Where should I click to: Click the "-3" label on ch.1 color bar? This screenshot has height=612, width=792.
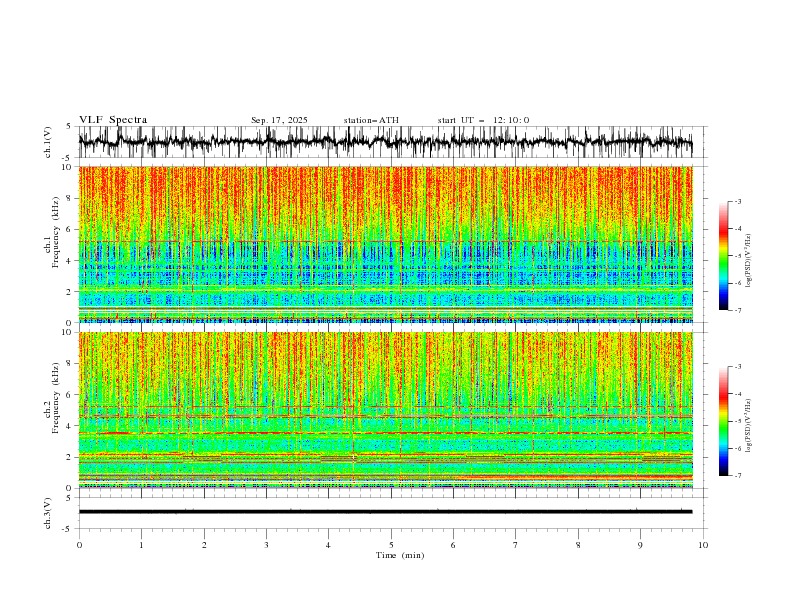tap(738, 201)
